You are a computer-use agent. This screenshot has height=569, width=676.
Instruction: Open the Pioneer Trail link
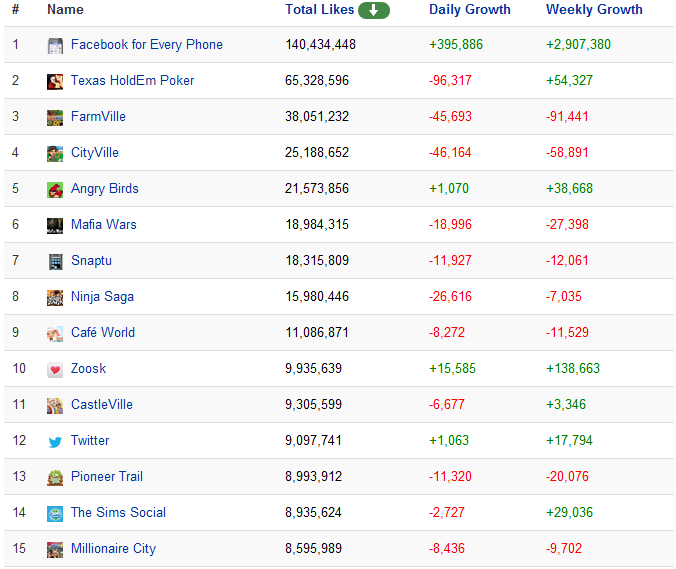[106, 476]
